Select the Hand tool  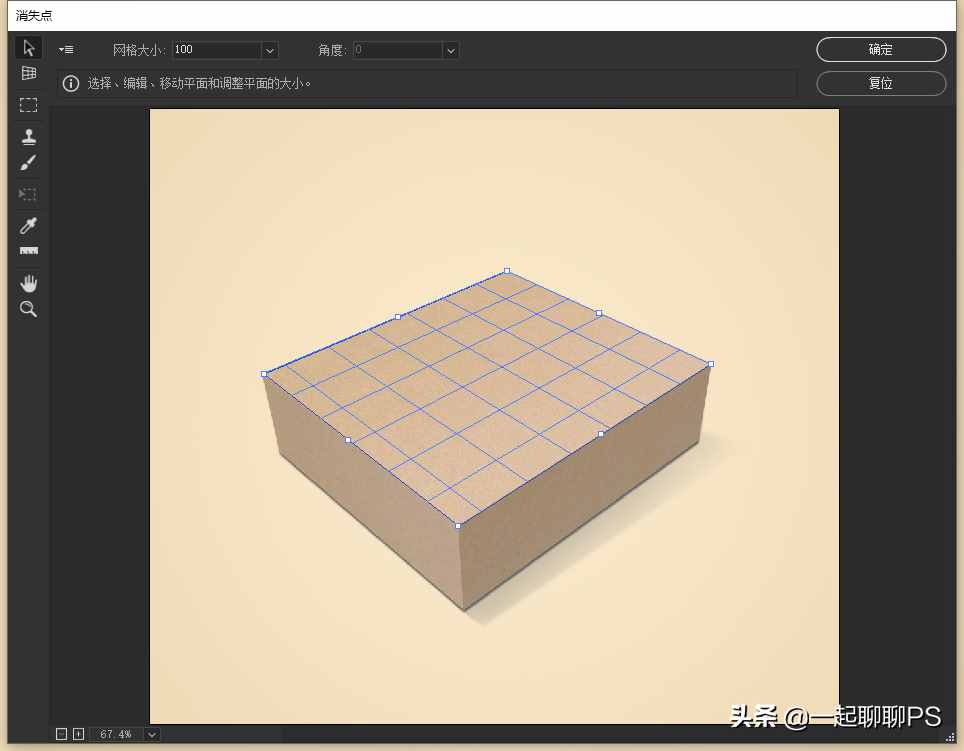(28, 283)
